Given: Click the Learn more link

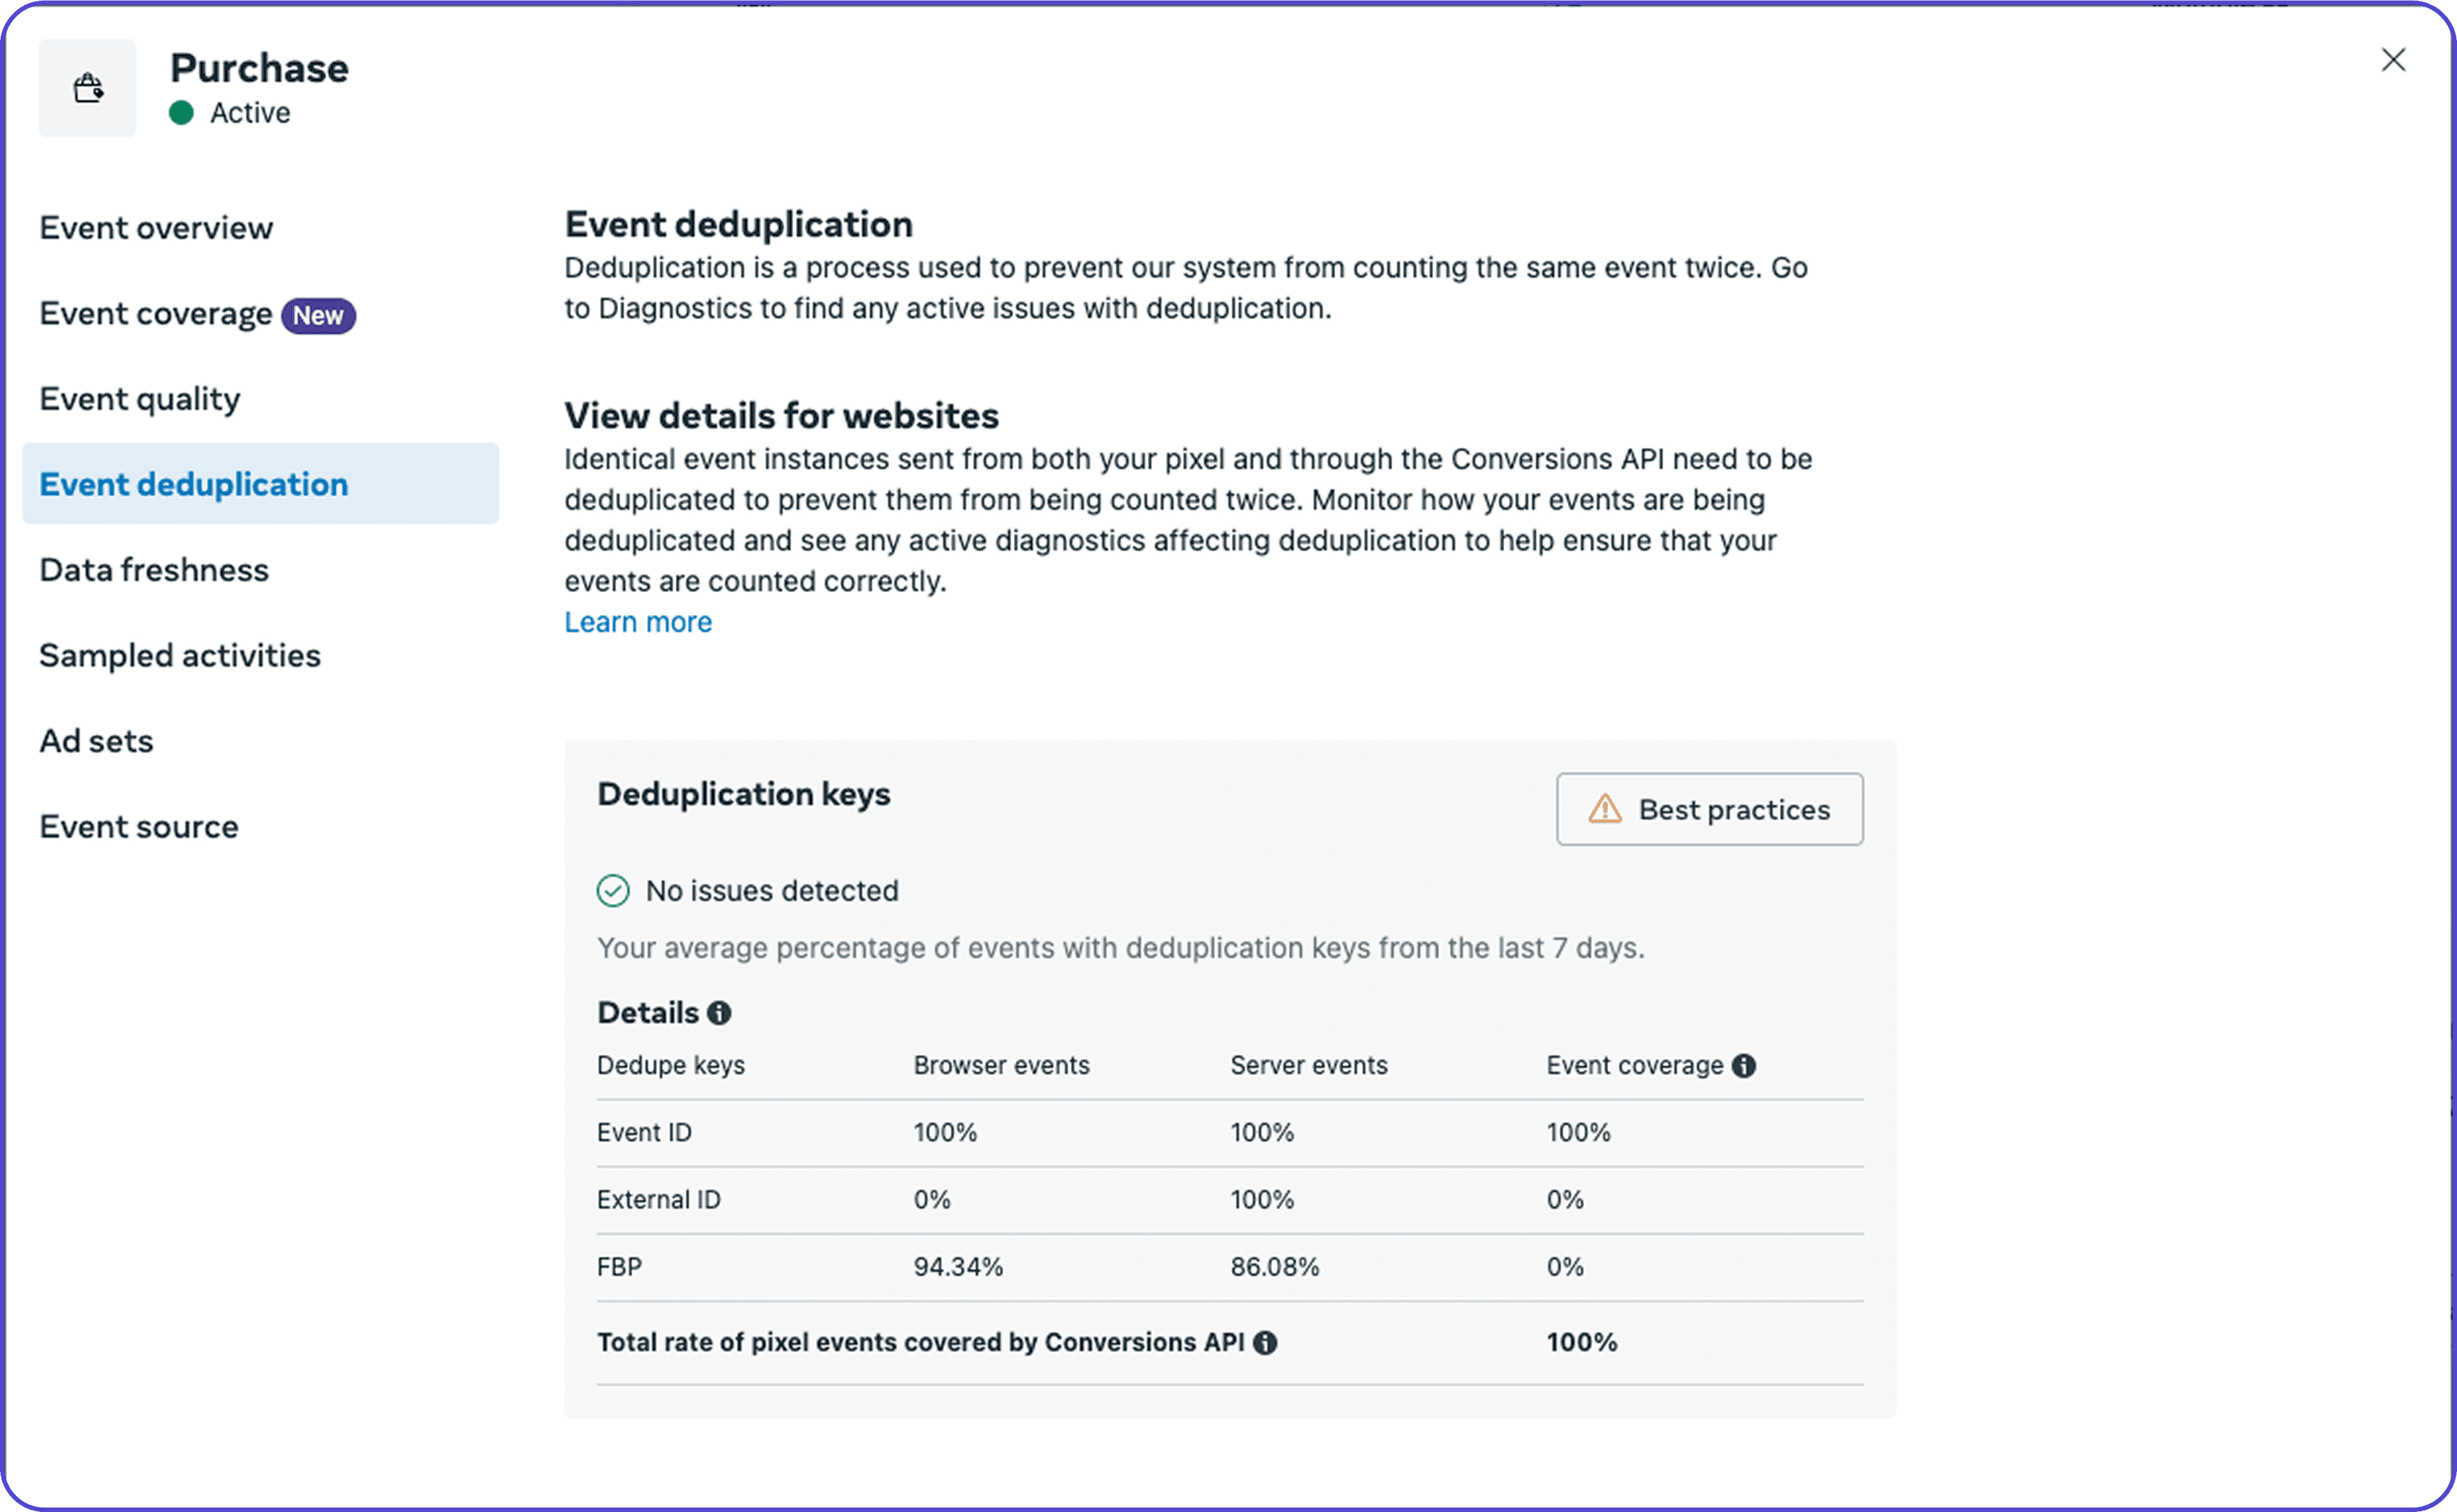Looking at the screenshot, I should (x=638, y=622).
